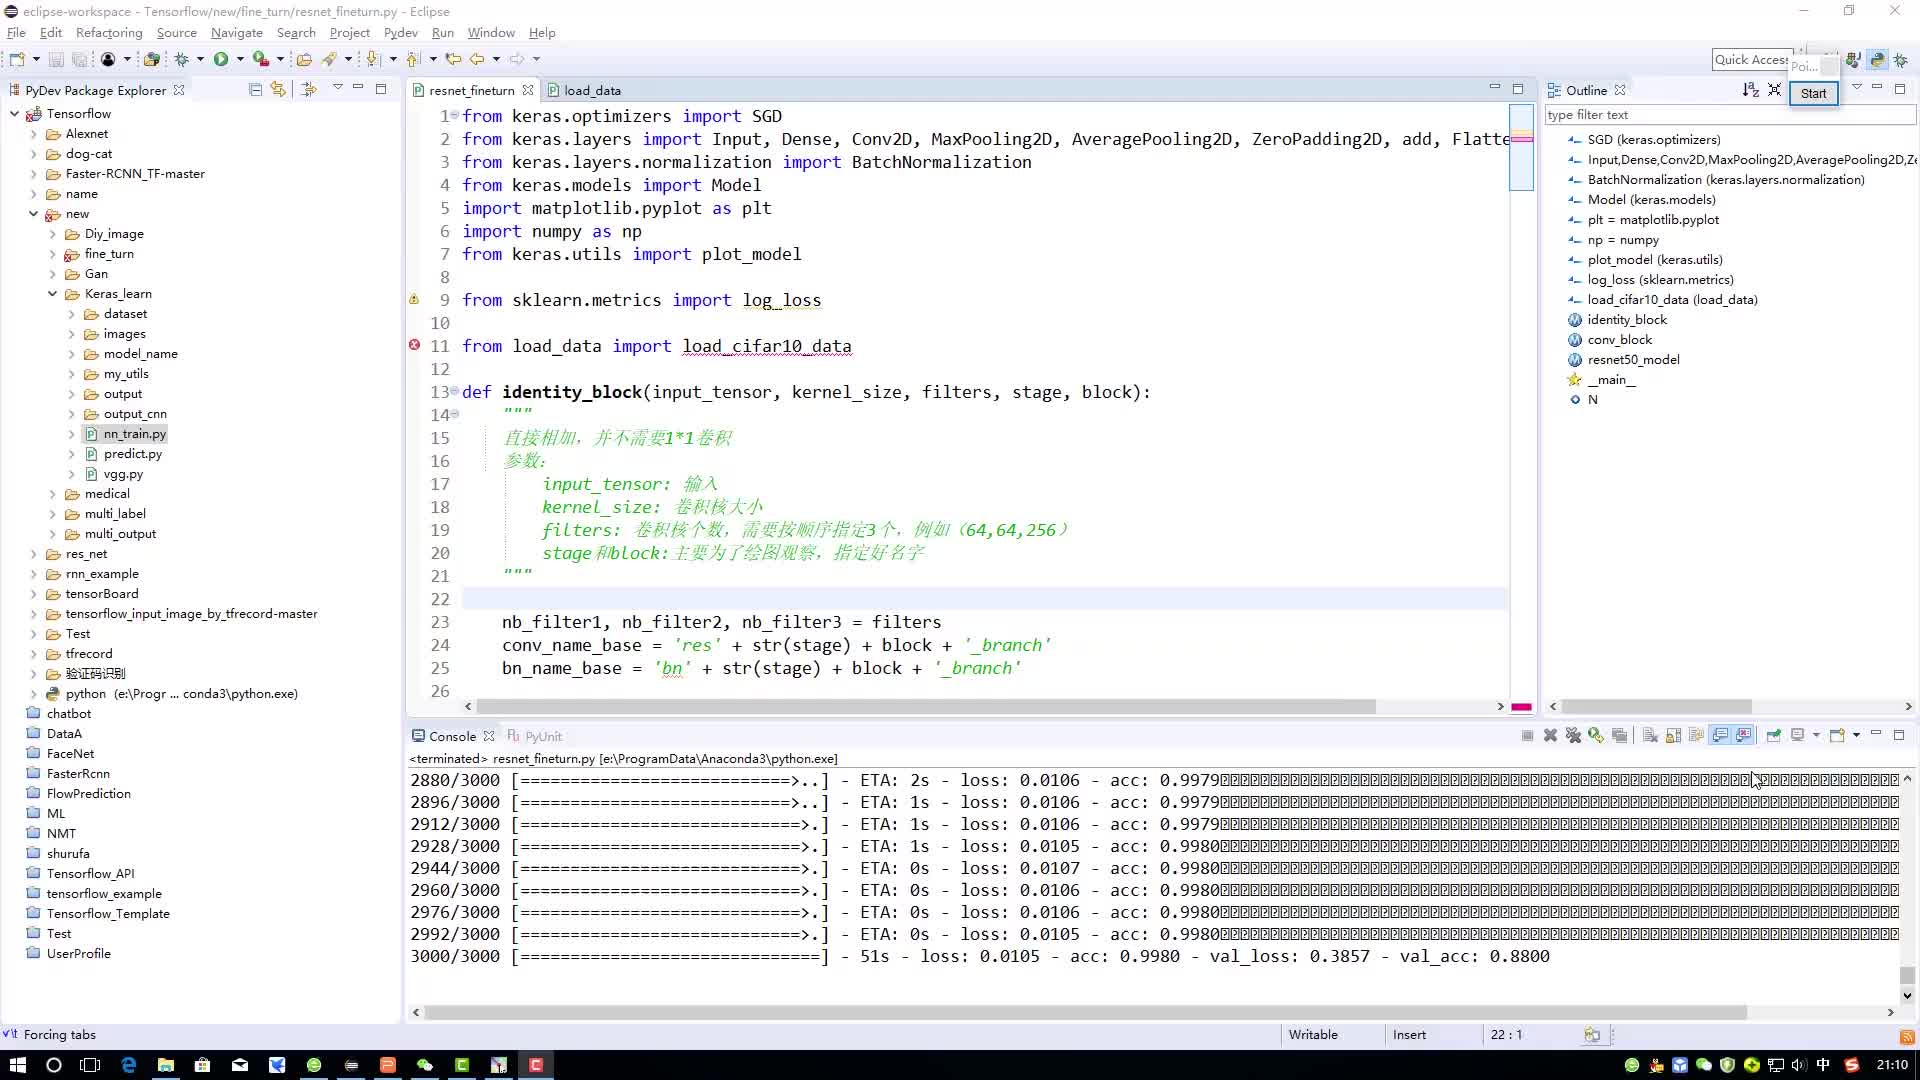Open the Navigate menu

236,33
